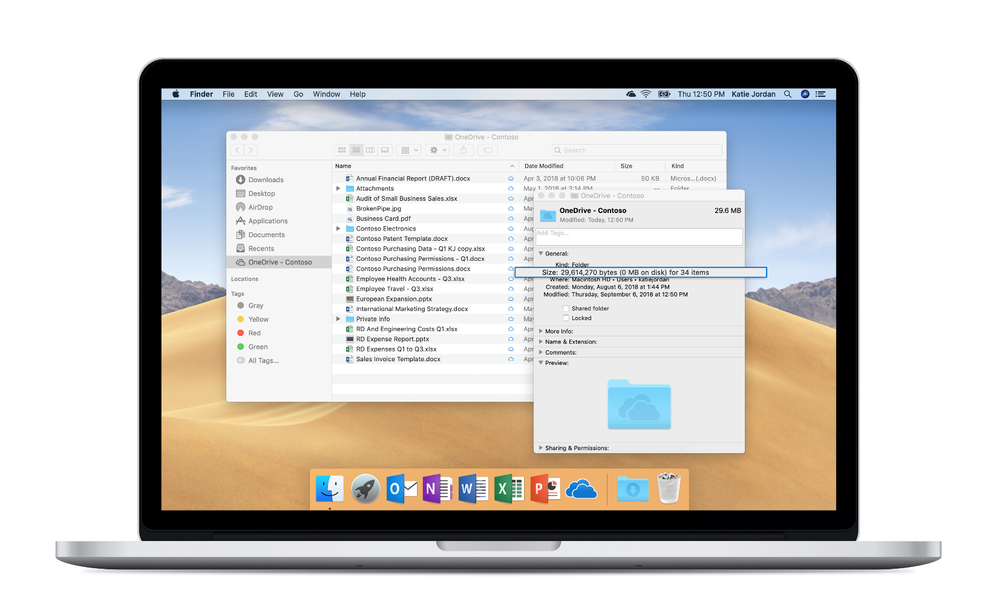The image size is (999, 599).
Task: Open OneDrive app in the Dock
Action: point(581,489)
